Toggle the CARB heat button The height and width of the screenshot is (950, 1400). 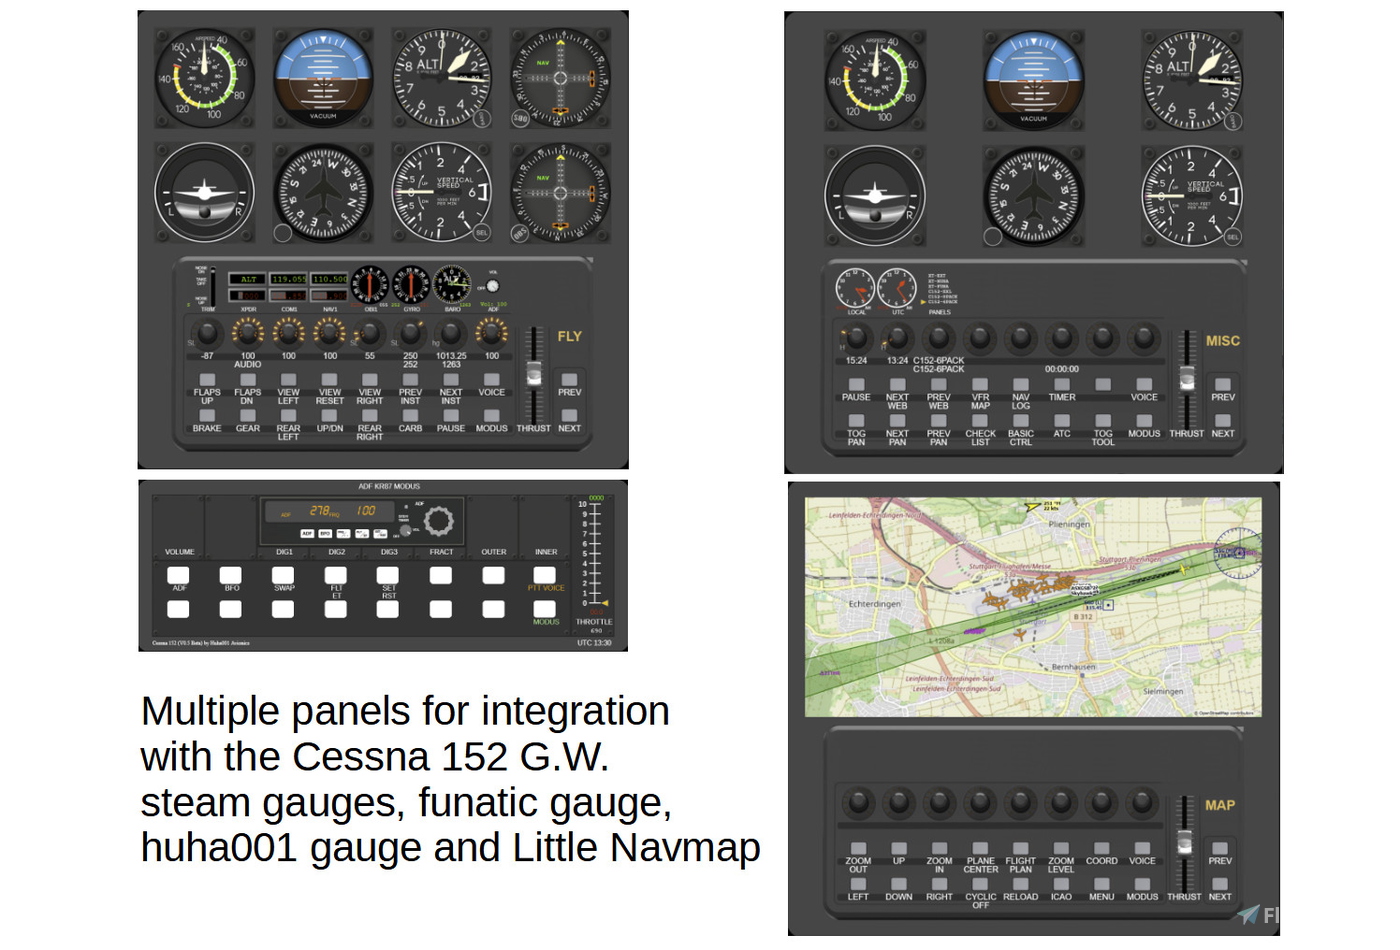click(410, 415)
